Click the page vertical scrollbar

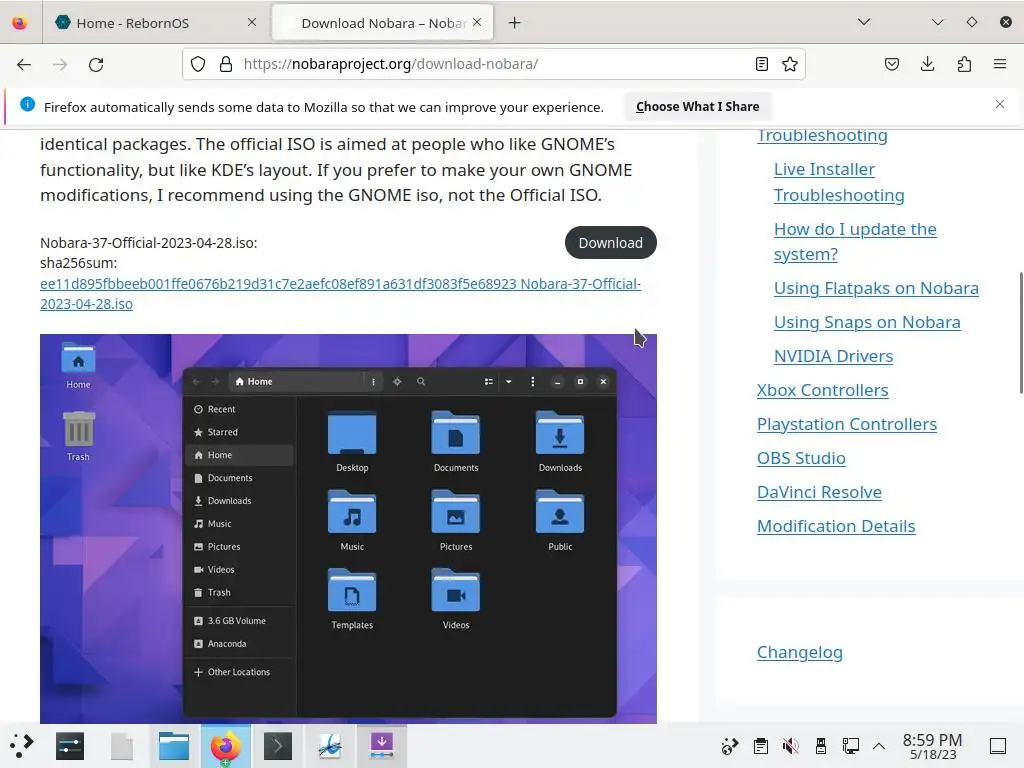click(1021, 333)
